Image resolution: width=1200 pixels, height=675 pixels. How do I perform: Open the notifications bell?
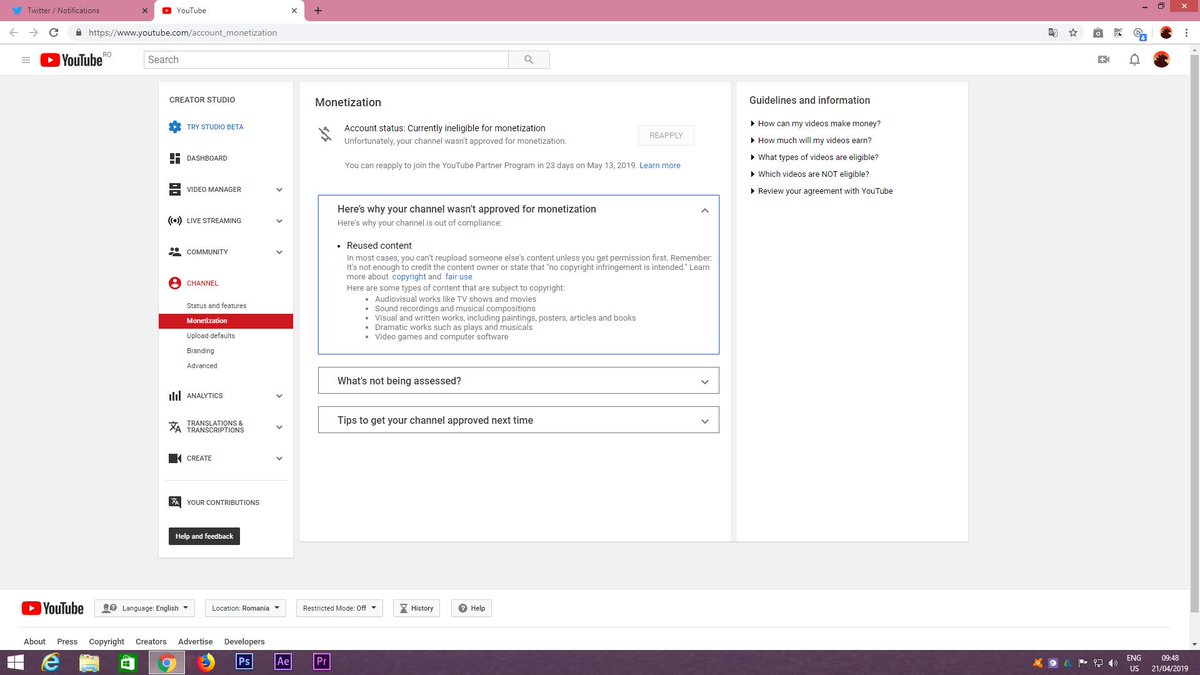click(1134, 60)
